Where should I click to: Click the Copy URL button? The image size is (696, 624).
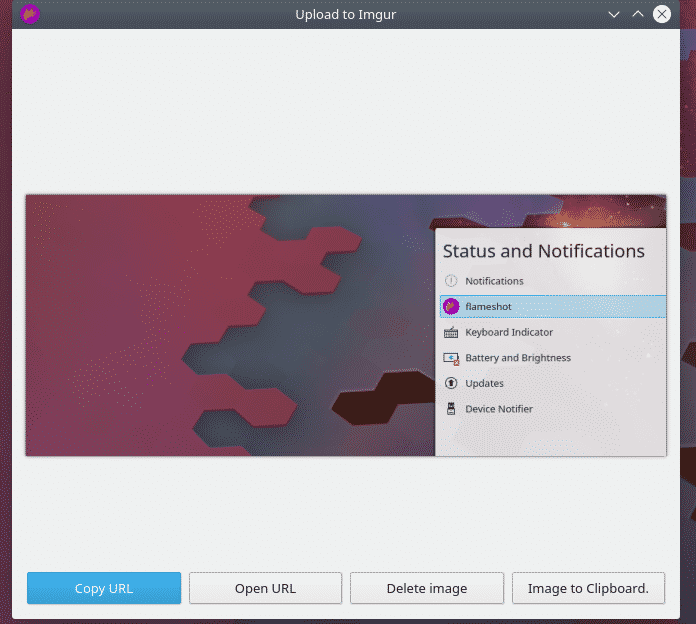coord(104,588)
